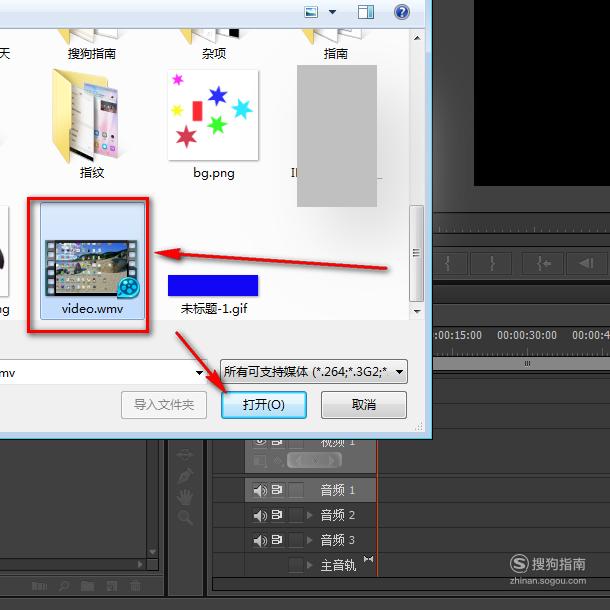Image resolution: width=610 pixels, height=610 pixels.
Task: Mute the 音频 2 track speaker
Action: [259, 515]
